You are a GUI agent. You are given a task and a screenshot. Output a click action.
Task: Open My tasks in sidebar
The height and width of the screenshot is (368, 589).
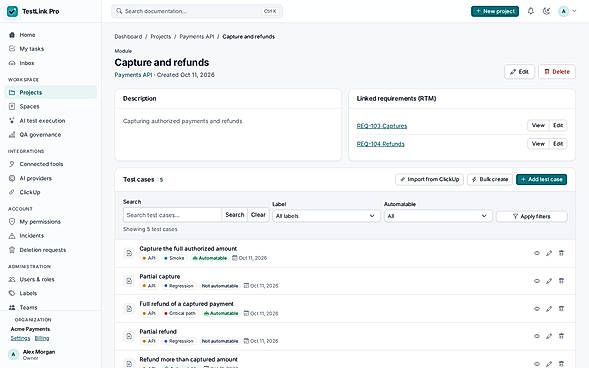click(50, 49)
